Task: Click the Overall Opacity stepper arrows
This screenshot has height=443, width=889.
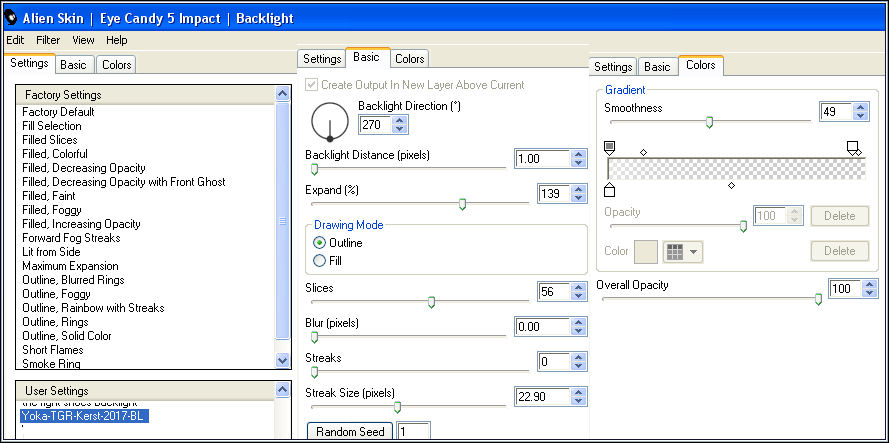Action: [x=870, y=289]
